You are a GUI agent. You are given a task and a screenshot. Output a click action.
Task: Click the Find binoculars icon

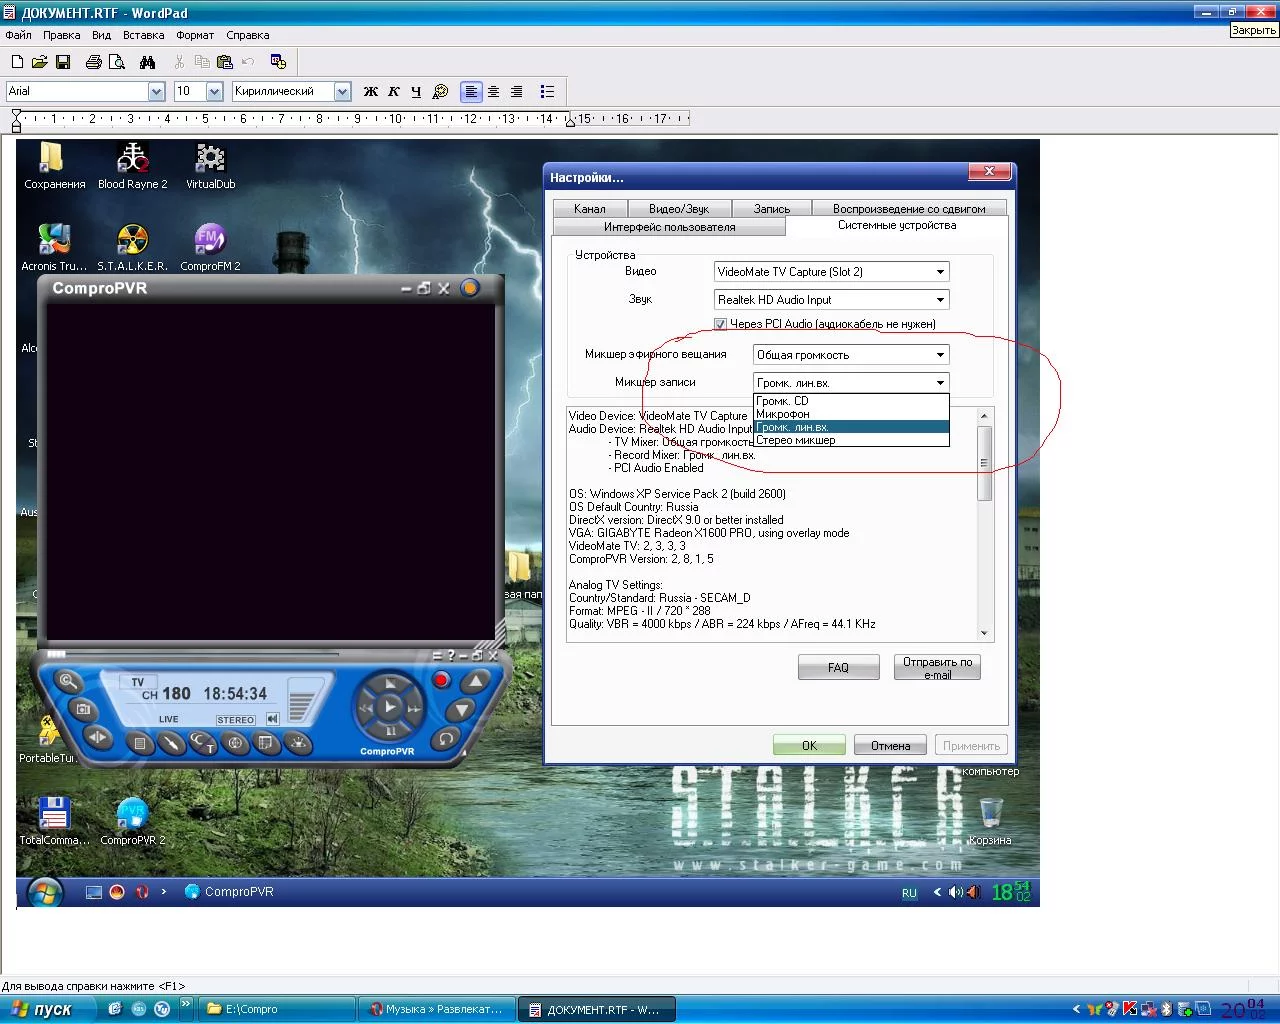coord(148,62)
